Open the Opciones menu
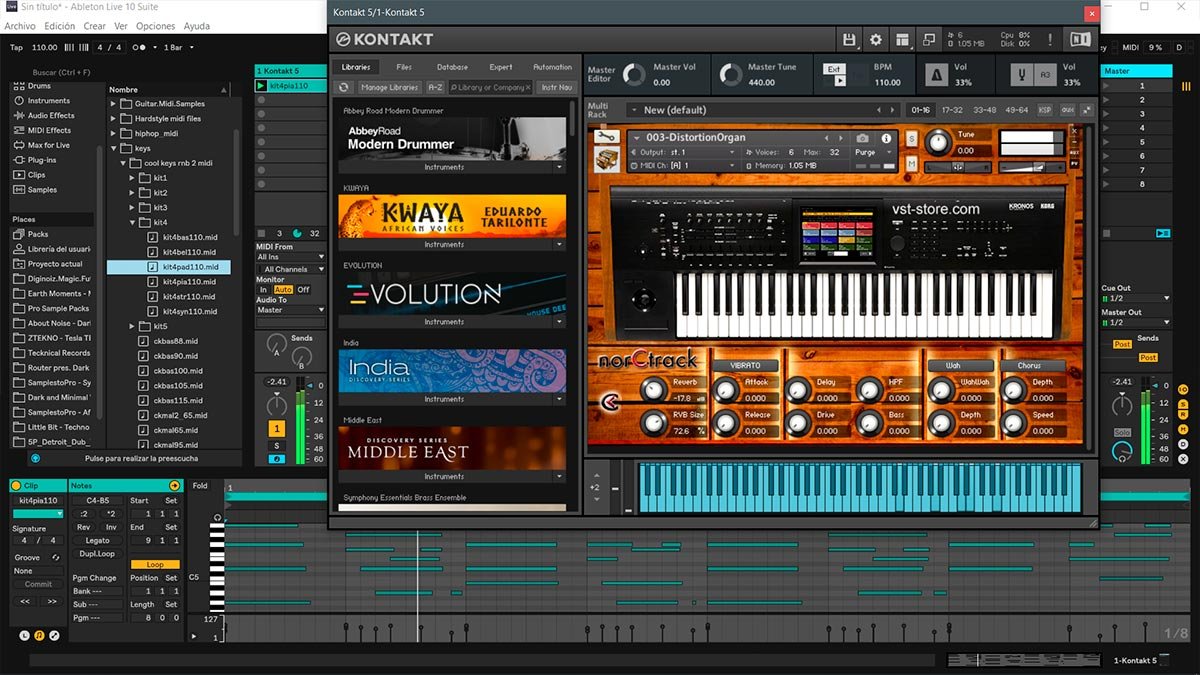The width and height of the screenshot is (1200, 675). pyautogui.click(x=155, y=26)
